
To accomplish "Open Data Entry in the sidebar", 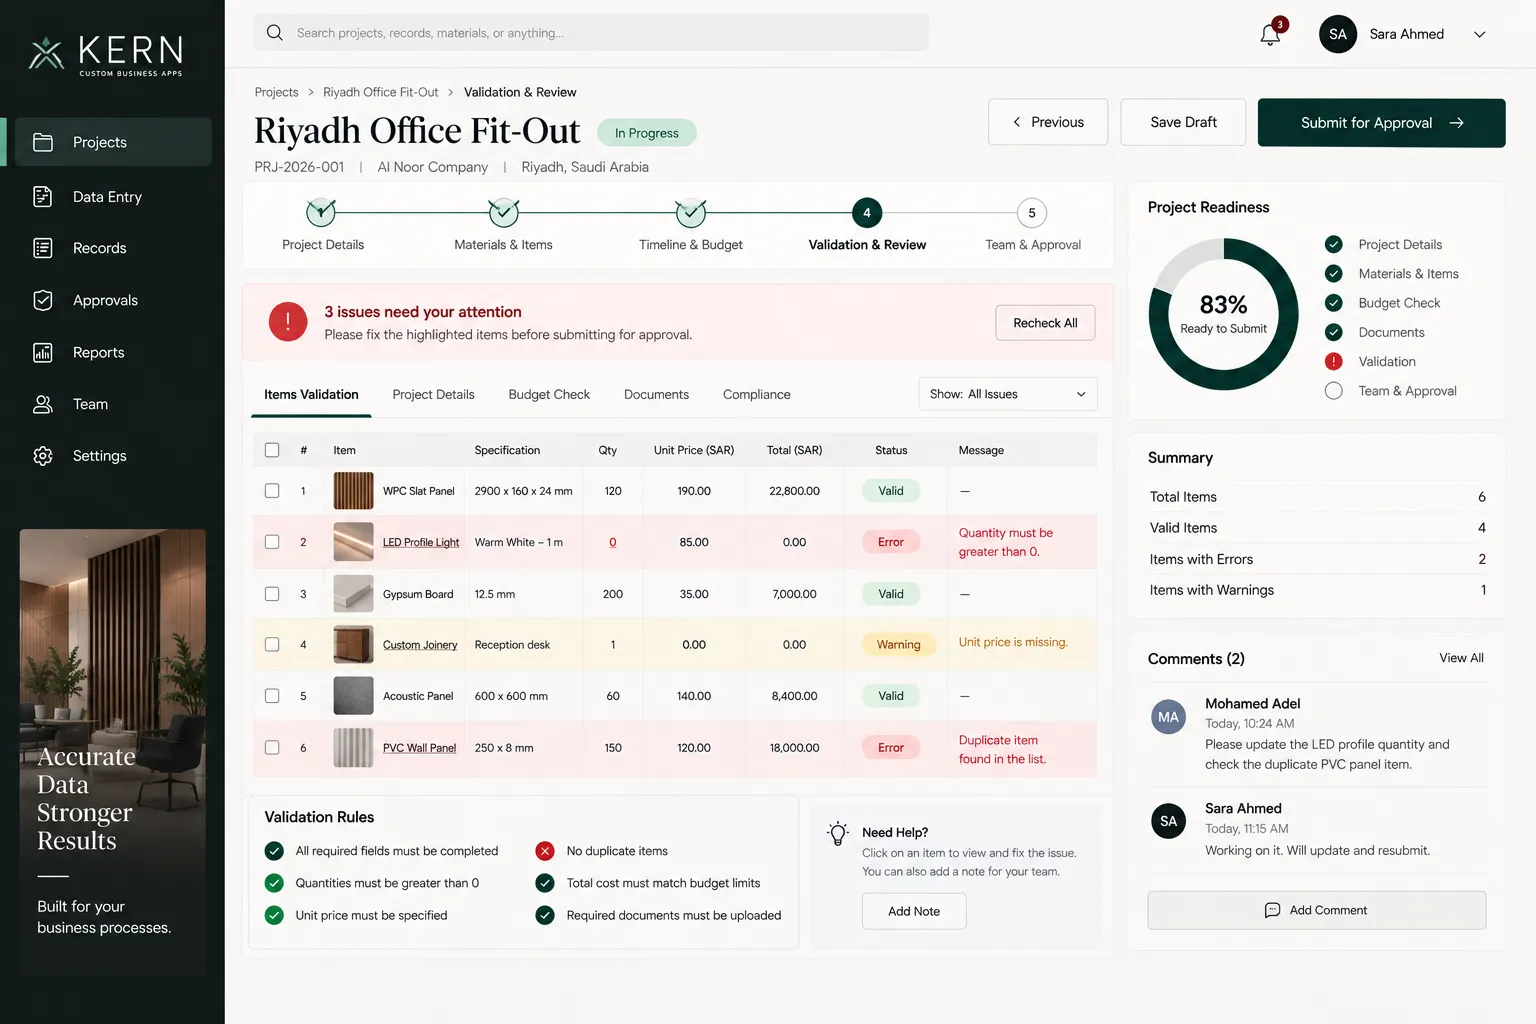I will point(108,197).
